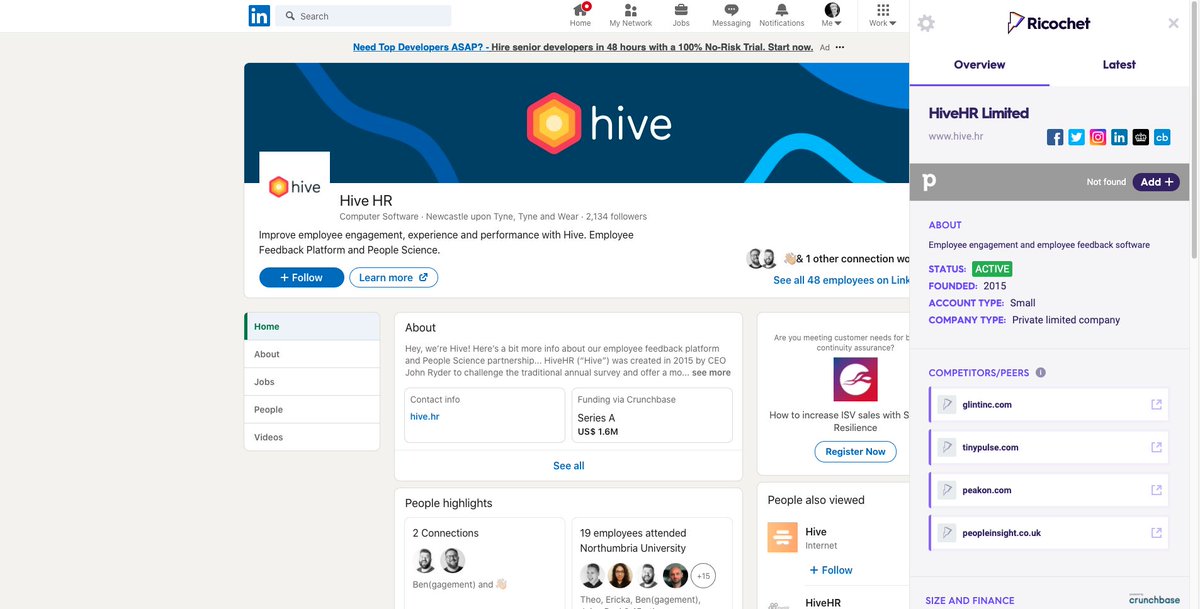Select peakon.com competitor row
This screenshot has width=1200, height=609.
coord(1049,490)
